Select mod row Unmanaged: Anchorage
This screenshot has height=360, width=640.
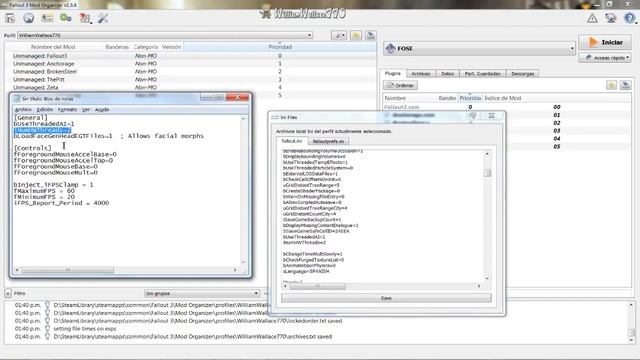[x=191, y=64]
